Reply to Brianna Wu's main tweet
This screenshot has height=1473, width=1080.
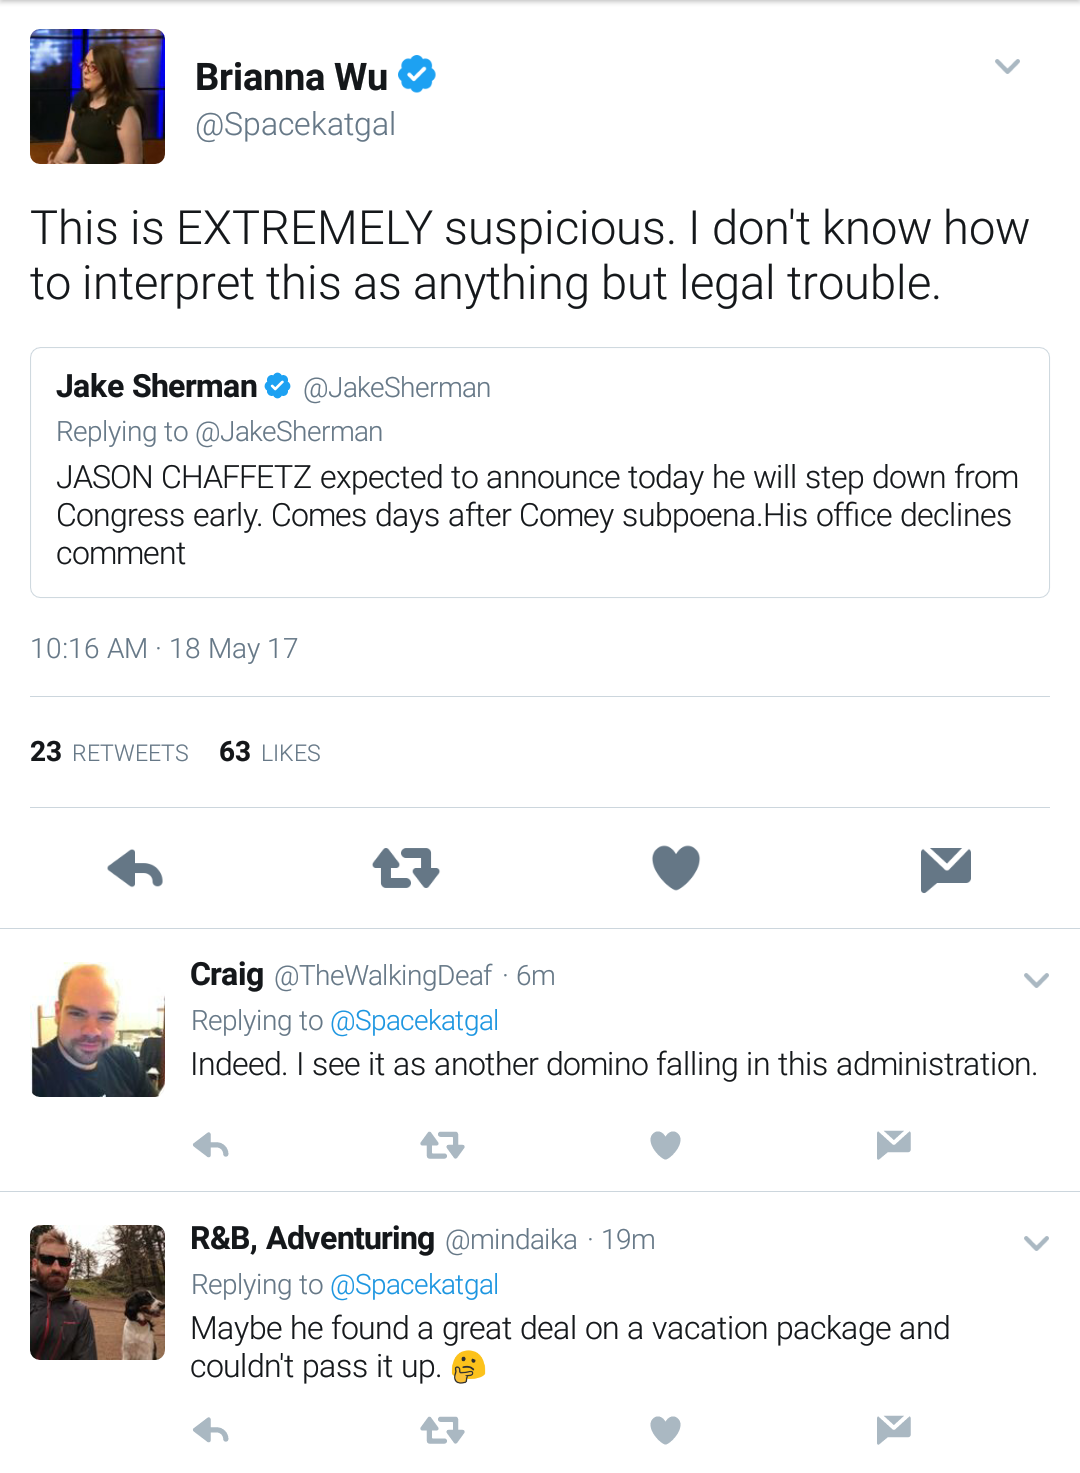[x=135, y=868]
